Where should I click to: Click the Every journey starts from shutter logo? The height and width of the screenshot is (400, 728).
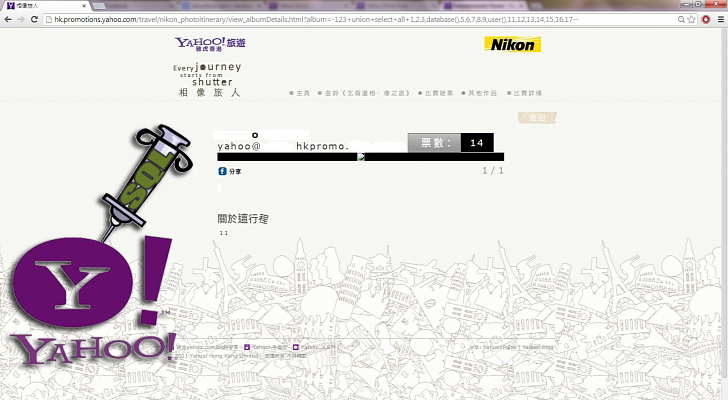pyautogui.click(x=208, y=79)
